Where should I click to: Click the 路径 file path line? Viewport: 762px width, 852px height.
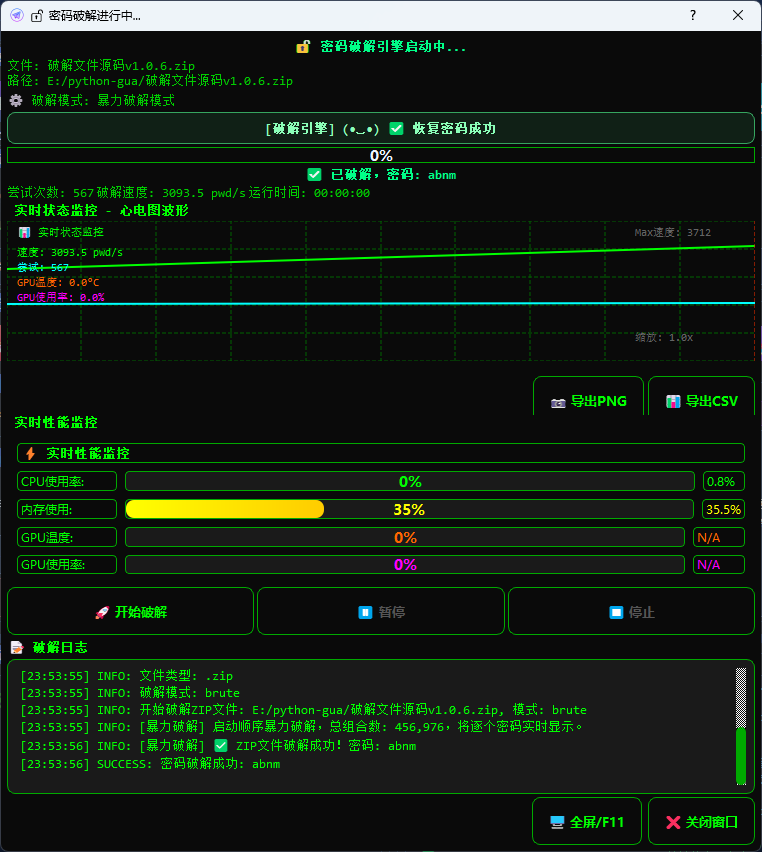150,81
